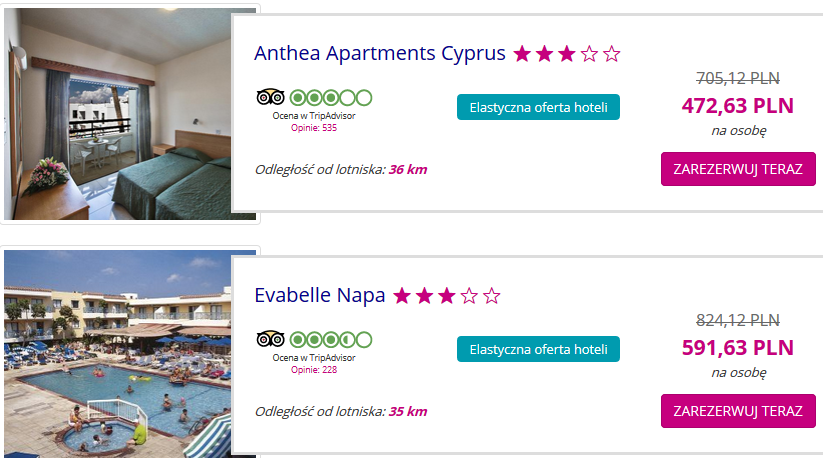Viewport: 823px width, 458px height.
Task: Click the 472,63 PLN price
Action: (737, 106)
